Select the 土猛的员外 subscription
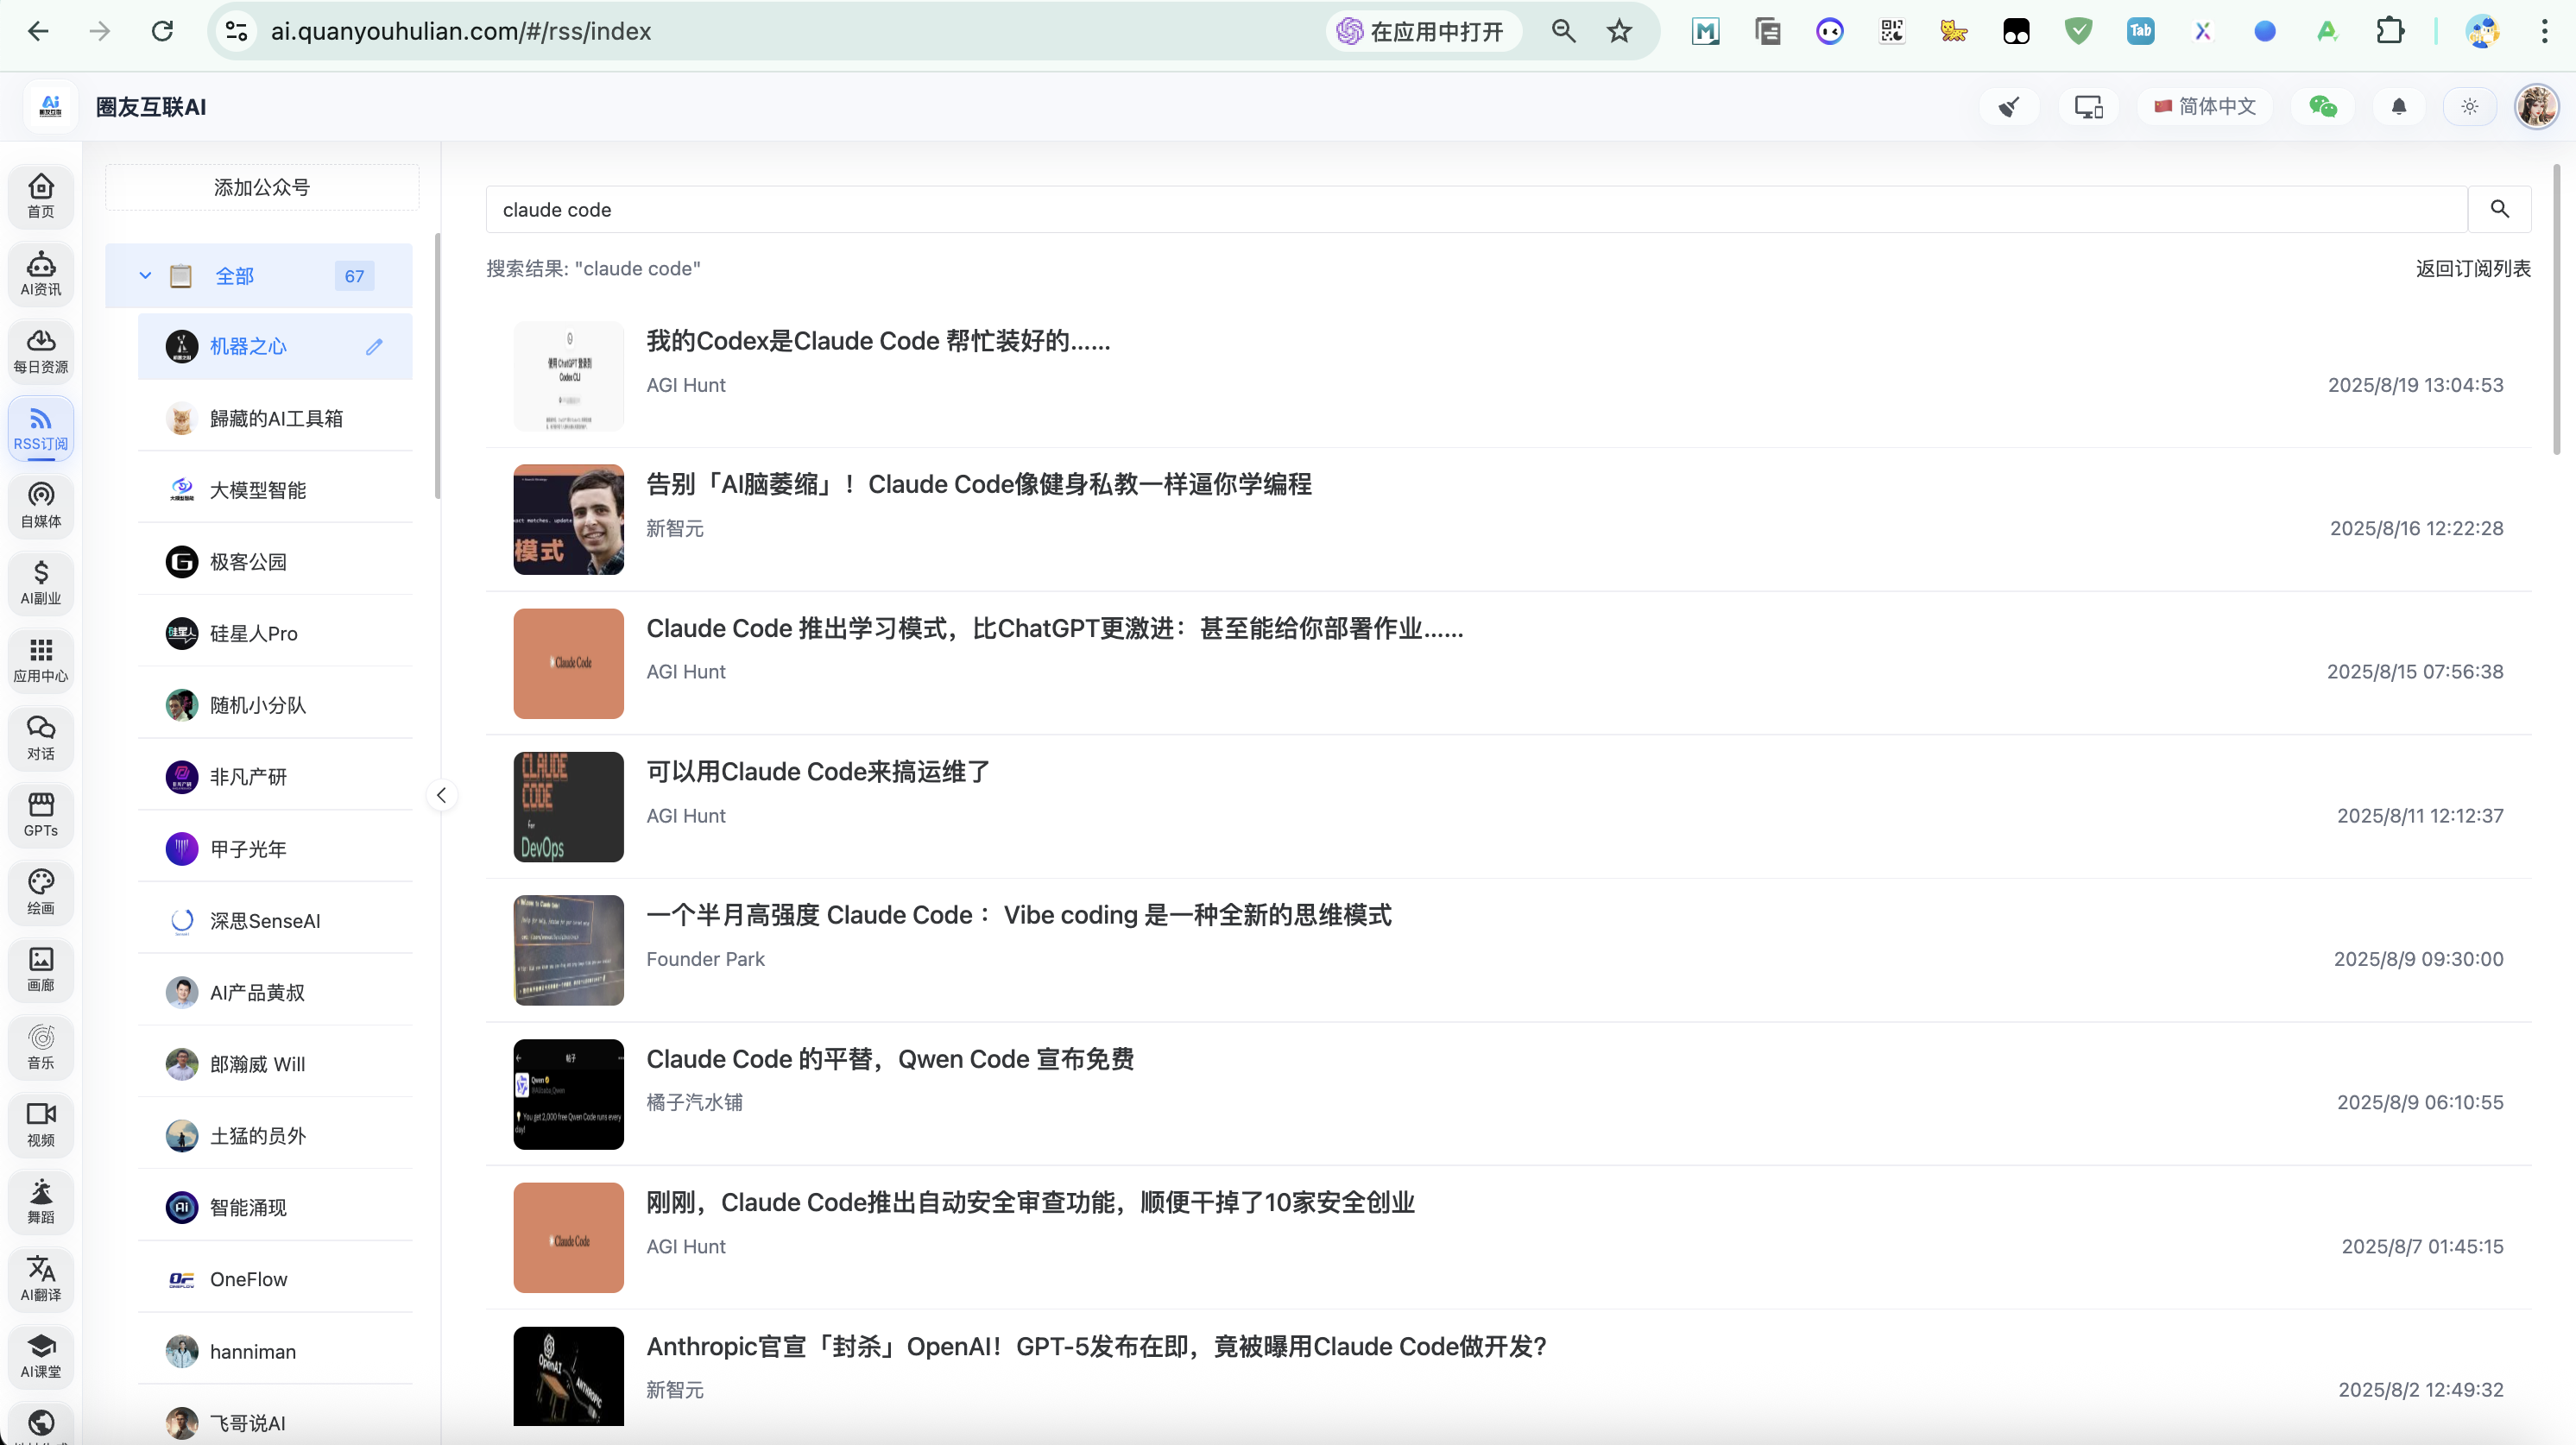Screen dimensions: 2576x1445 click(x=275, y=1136)
